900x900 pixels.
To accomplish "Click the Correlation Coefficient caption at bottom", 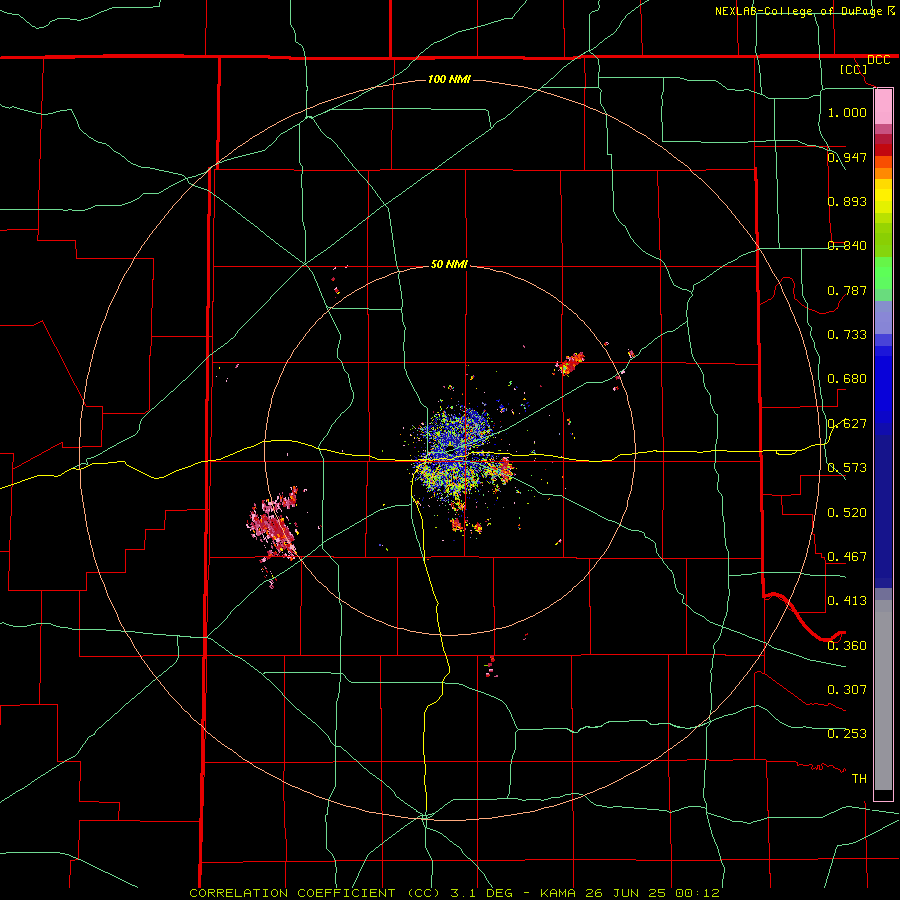I will click(x=454, y=893).
